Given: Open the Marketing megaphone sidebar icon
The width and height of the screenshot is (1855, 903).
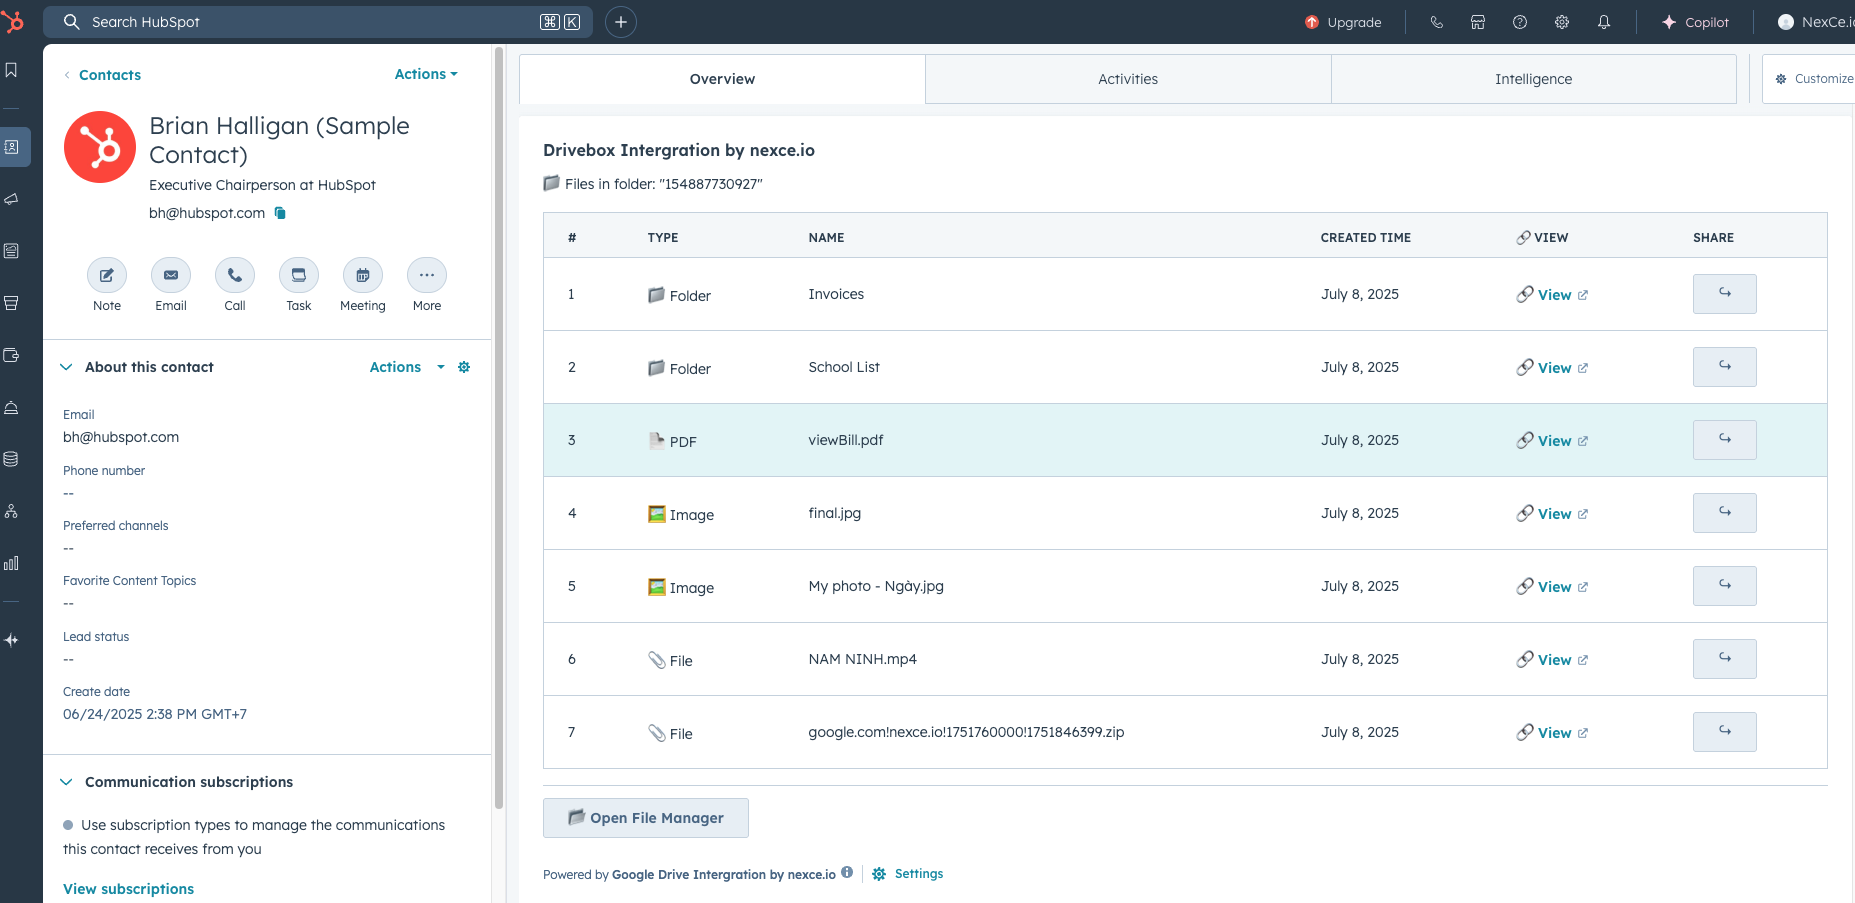Looking at the screenshot, I should point(12,199).
